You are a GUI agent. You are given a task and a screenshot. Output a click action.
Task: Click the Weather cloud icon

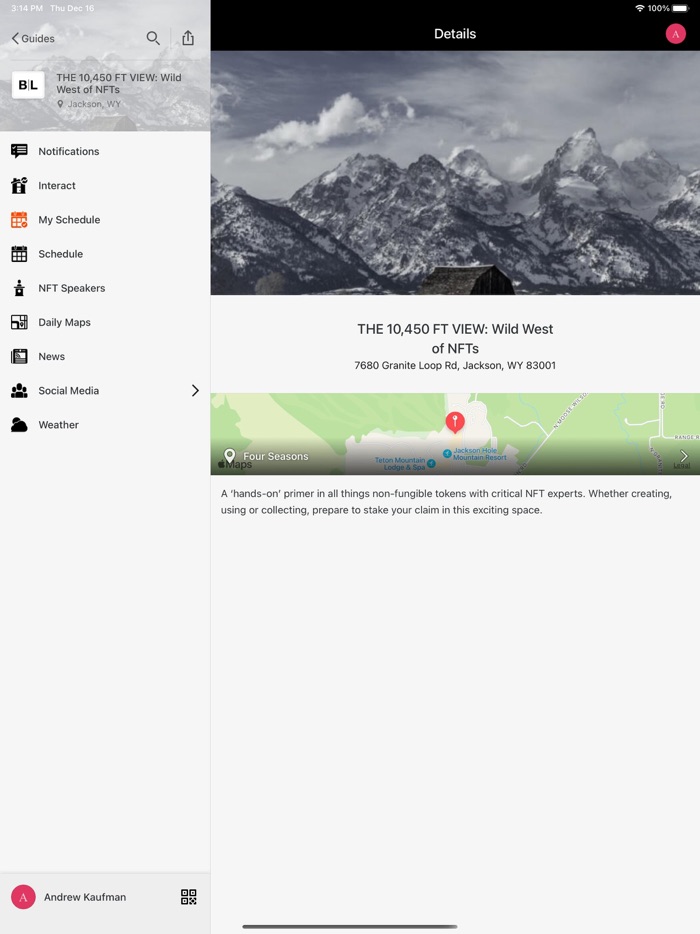19,425
